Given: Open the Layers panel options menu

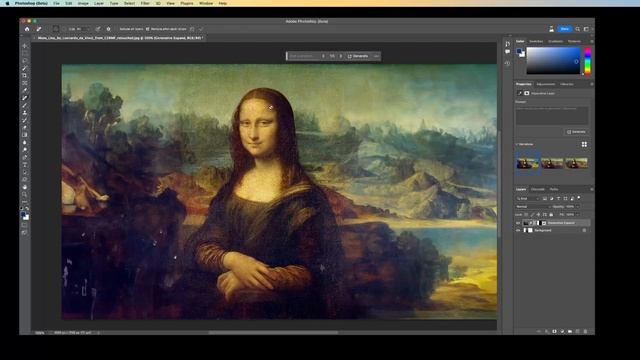Looking at the screenshot, I should coord(591,189).
